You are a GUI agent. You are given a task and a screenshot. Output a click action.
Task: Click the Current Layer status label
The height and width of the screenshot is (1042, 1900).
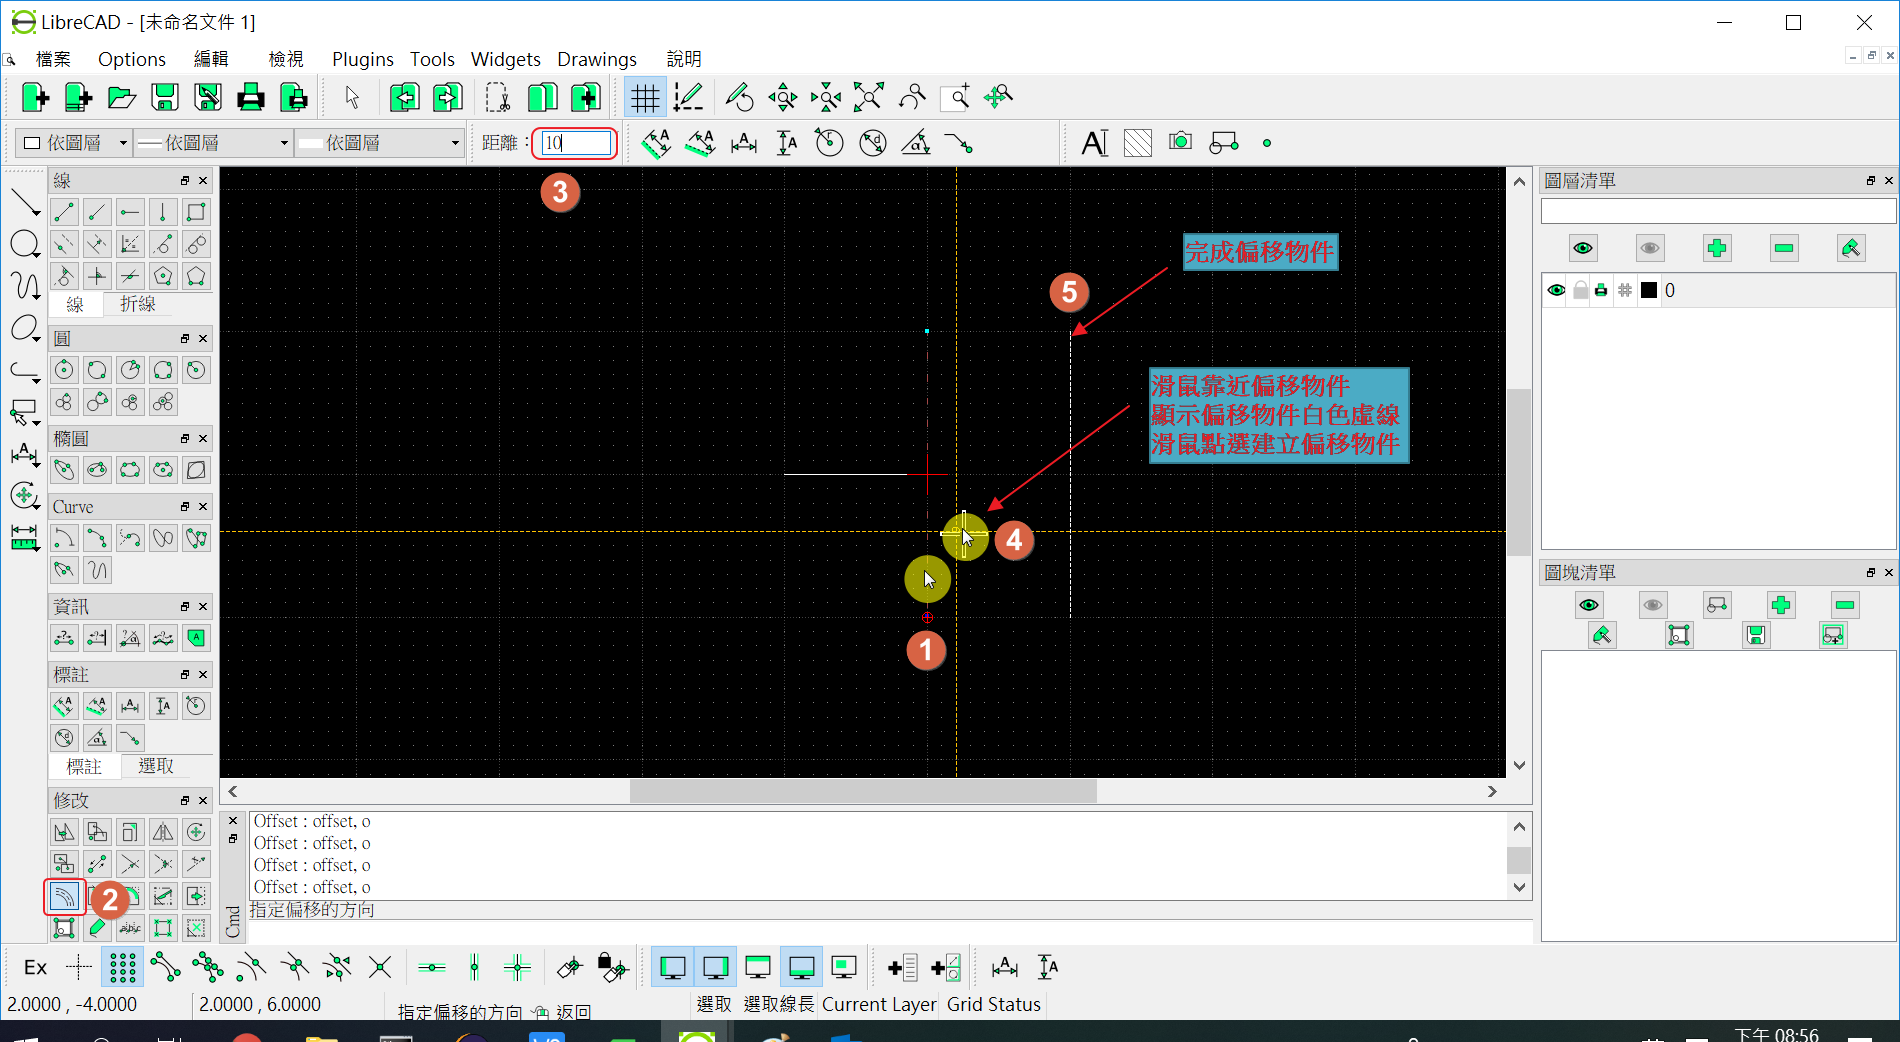pos(879,1004)
